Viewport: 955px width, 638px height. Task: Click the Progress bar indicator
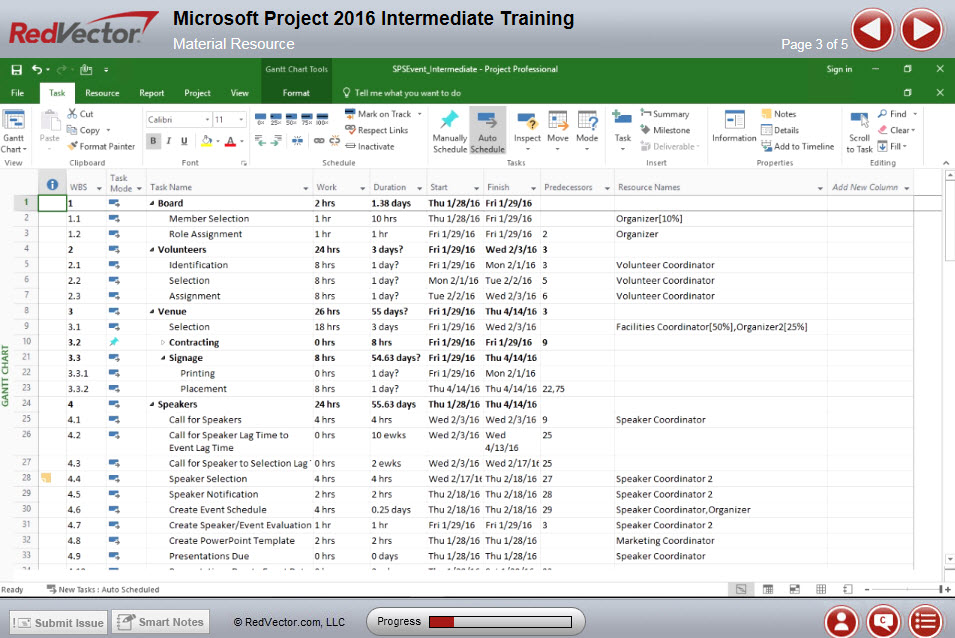tap(476, 621)
